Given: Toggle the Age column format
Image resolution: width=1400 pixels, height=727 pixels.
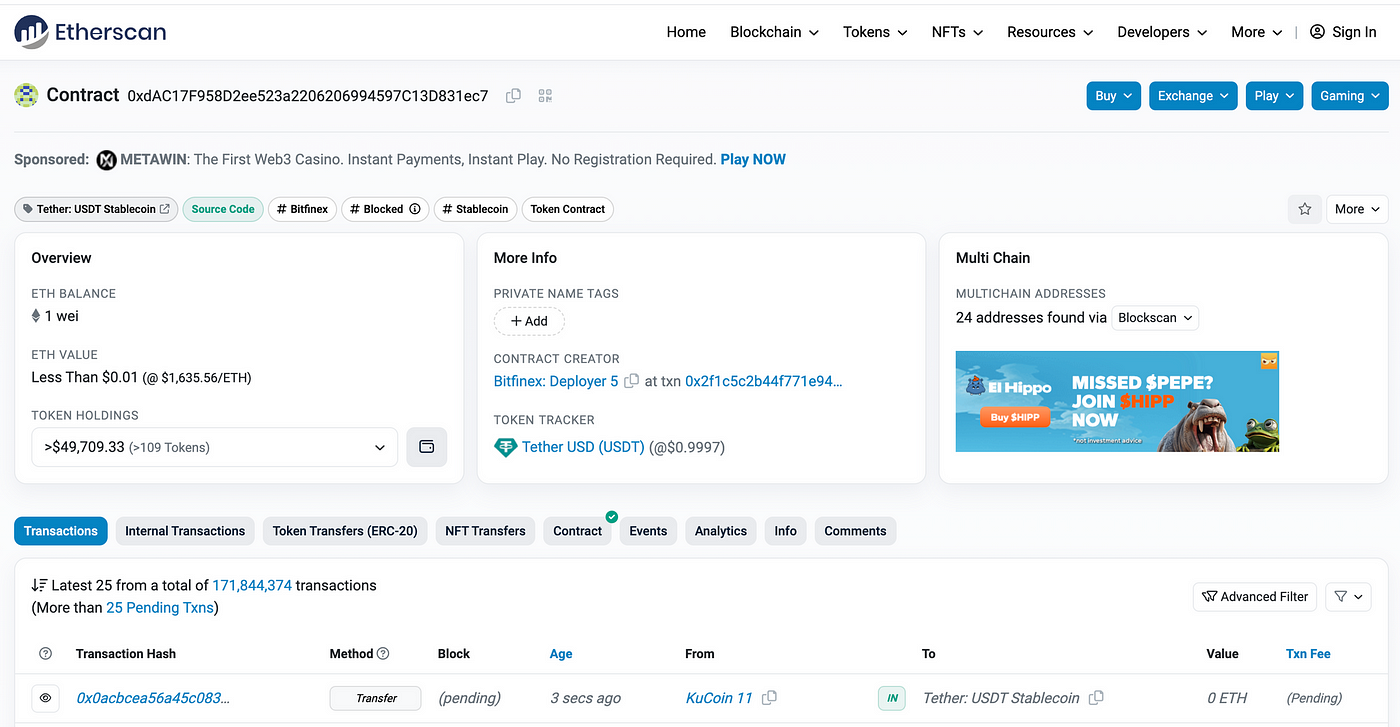Looking at the screenshot, I should point(561,654).
